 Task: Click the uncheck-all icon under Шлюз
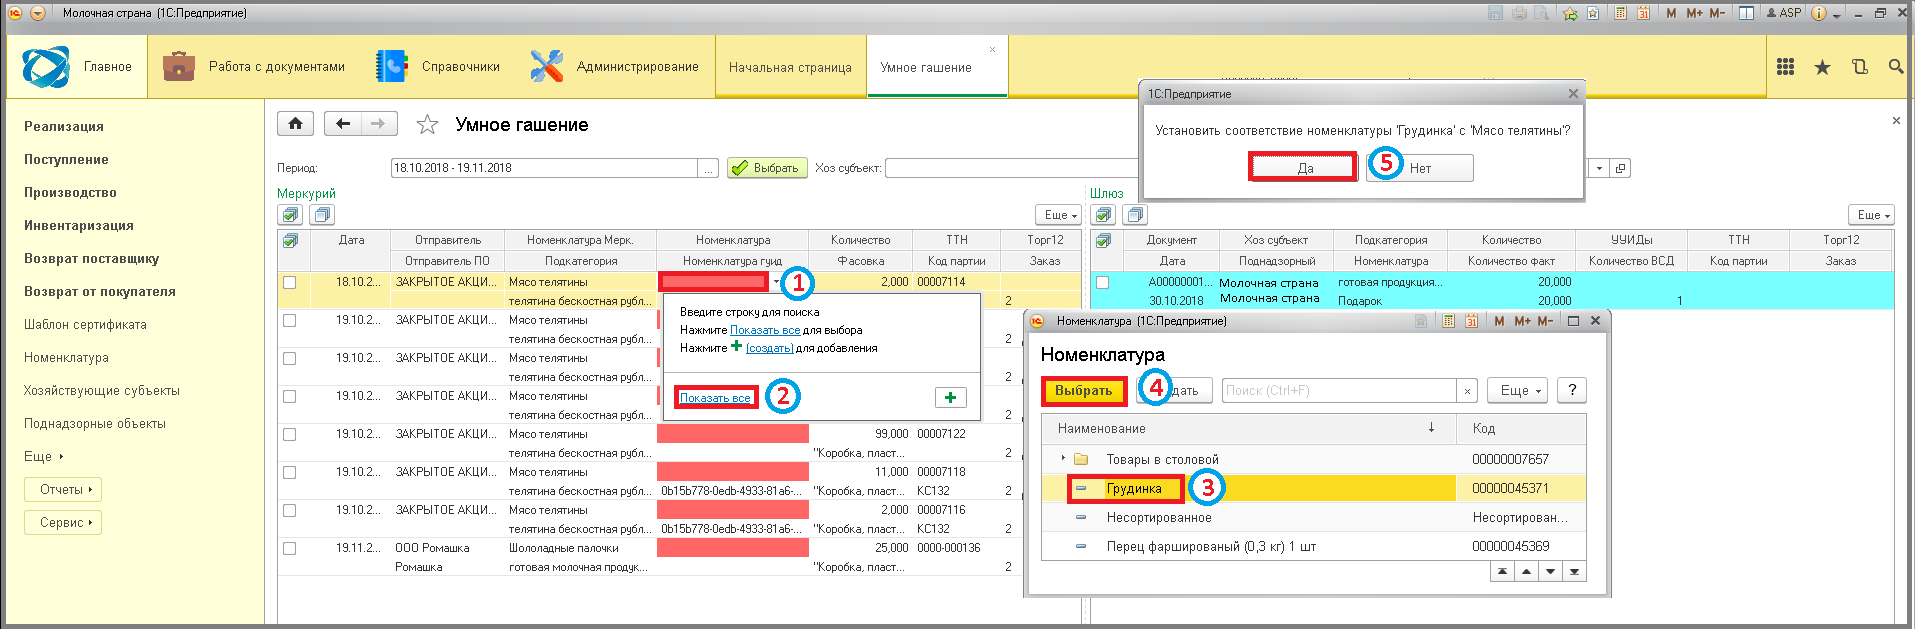point(1135,215)
